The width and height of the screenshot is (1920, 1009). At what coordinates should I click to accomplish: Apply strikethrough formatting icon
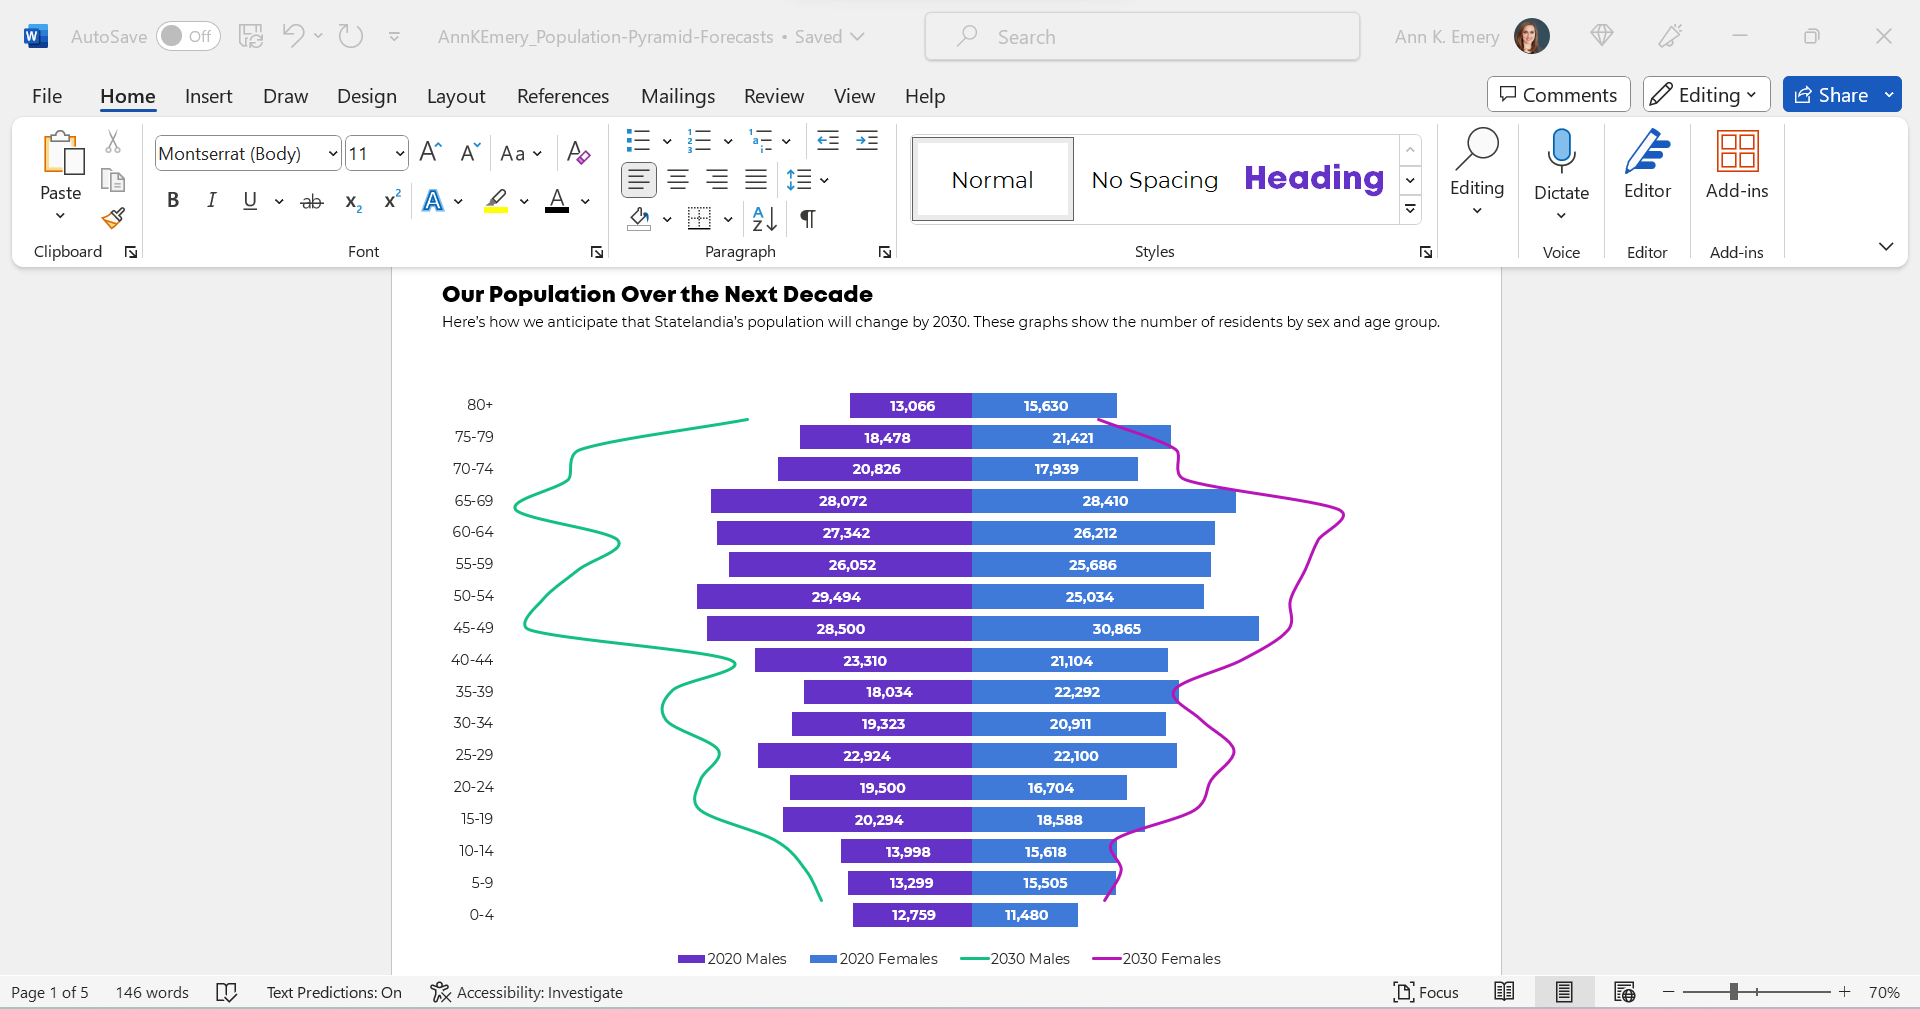pos(312,201)
